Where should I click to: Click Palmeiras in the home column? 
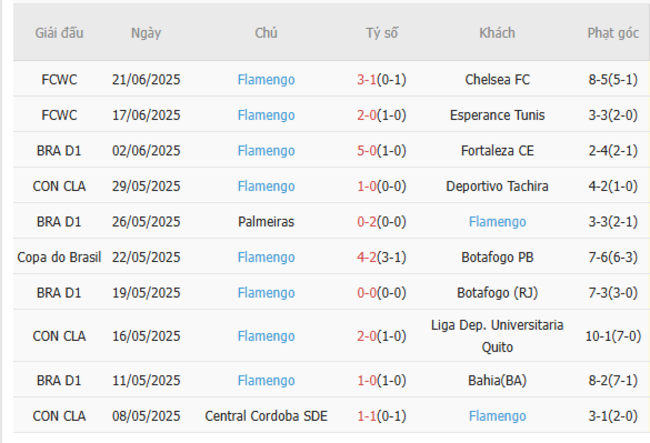pos(266,222)
